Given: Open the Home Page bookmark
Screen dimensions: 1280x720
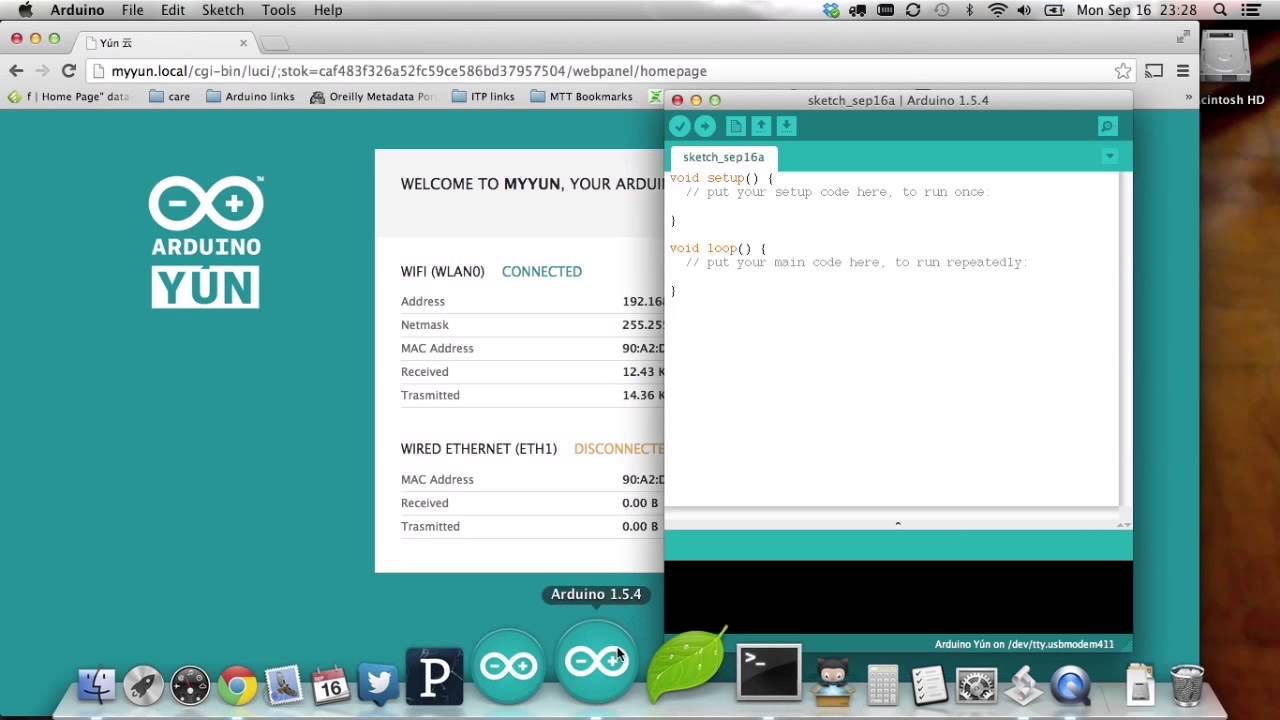Looking at the screenshot, I should [69, 97].
